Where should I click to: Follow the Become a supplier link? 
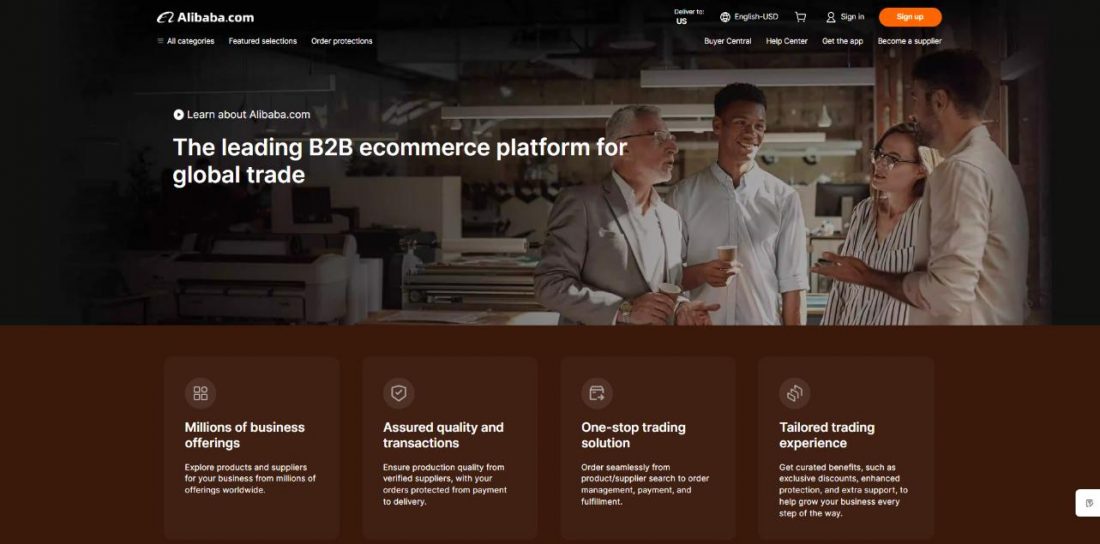click(909, 41)
